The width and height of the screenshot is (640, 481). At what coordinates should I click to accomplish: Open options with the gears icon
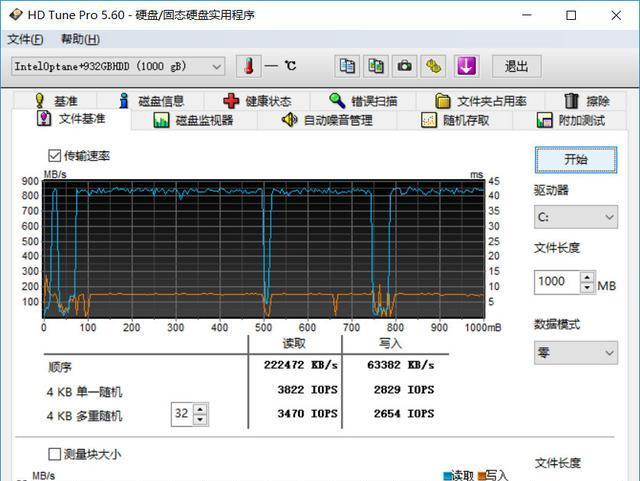433,66
